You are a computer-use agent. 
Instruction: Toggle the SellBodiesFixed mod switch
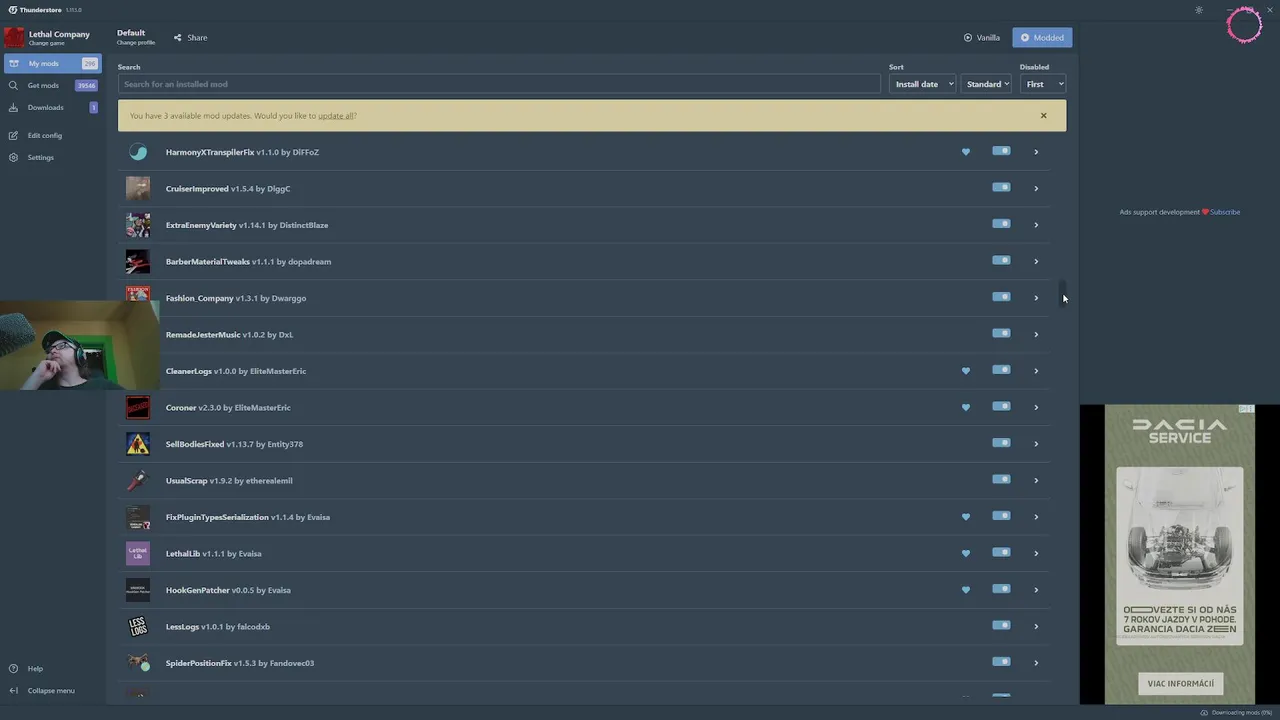[1001, 443]
